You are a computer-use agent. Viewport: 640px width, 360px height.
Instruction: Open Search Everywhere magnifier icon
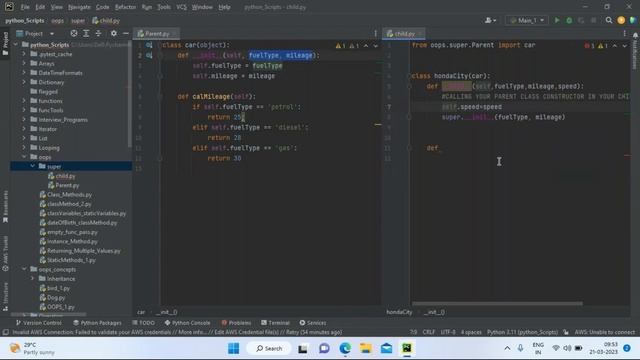[609, 20]
